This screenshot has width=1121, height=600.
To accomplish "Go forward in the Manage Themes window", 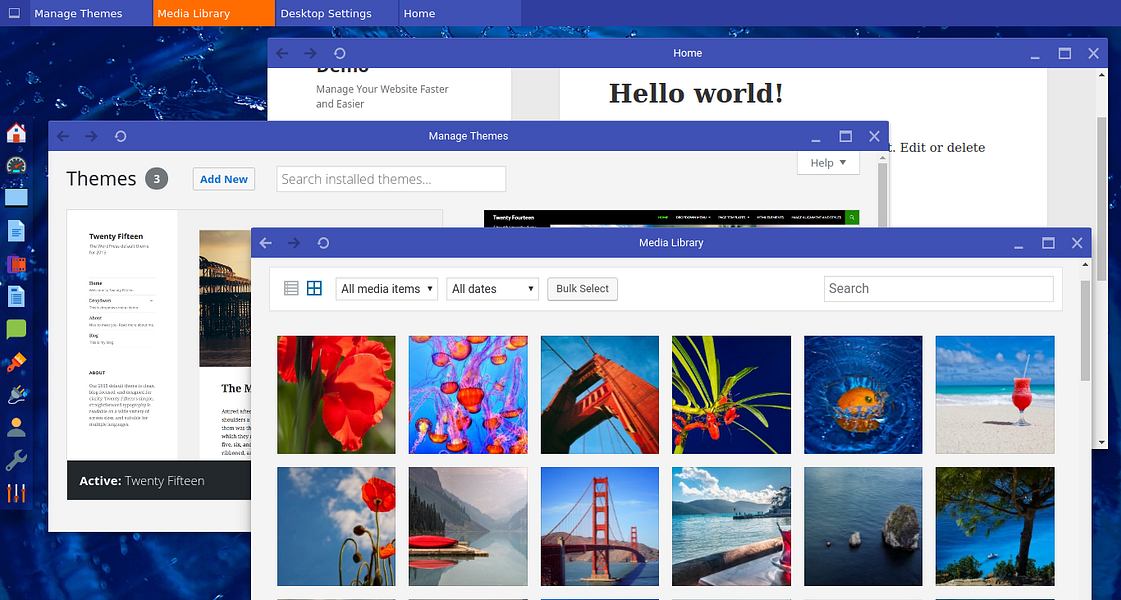I will point(91,136).
